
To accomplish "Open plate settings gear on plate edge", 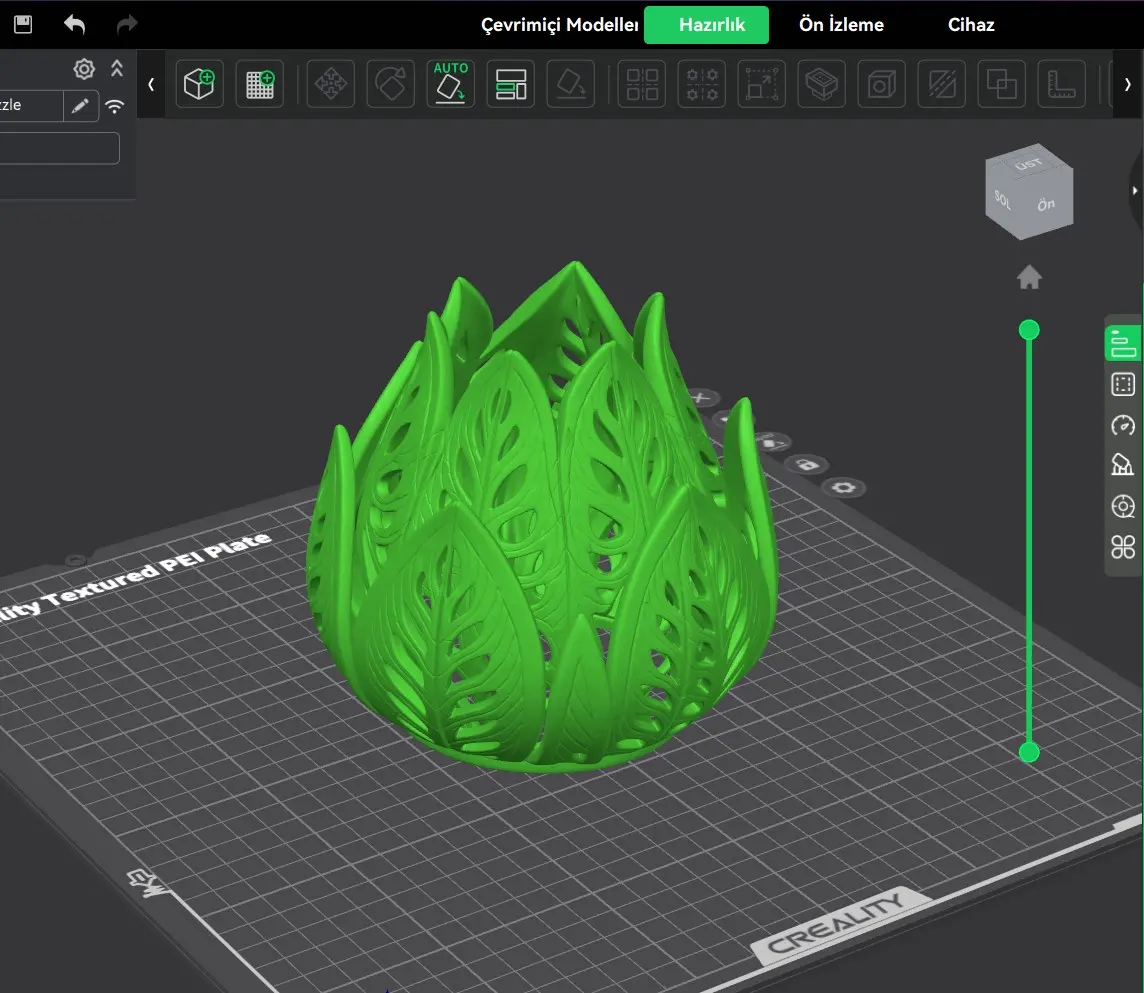I will tap(844, 487).
